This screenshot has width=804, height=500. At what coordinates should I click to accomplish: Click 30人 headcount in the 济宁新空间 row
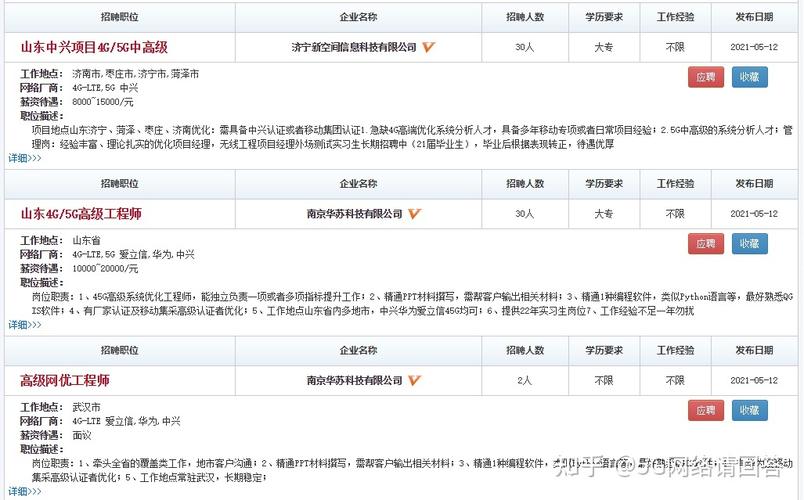coord(525,47)
